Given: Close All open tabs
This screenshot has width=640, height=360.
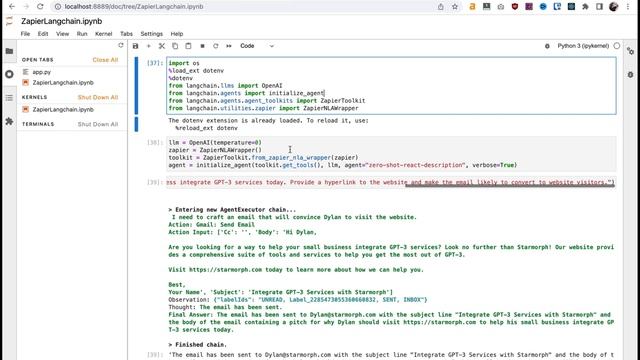Looking at the screenshot, I should pyautogui.click(x=105, y=60).
